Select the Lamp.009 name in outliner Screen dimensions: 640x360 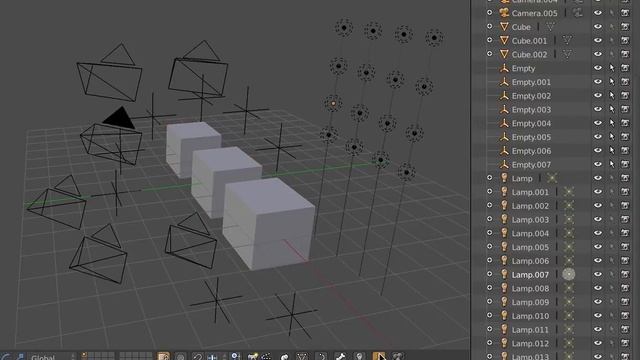530,302
